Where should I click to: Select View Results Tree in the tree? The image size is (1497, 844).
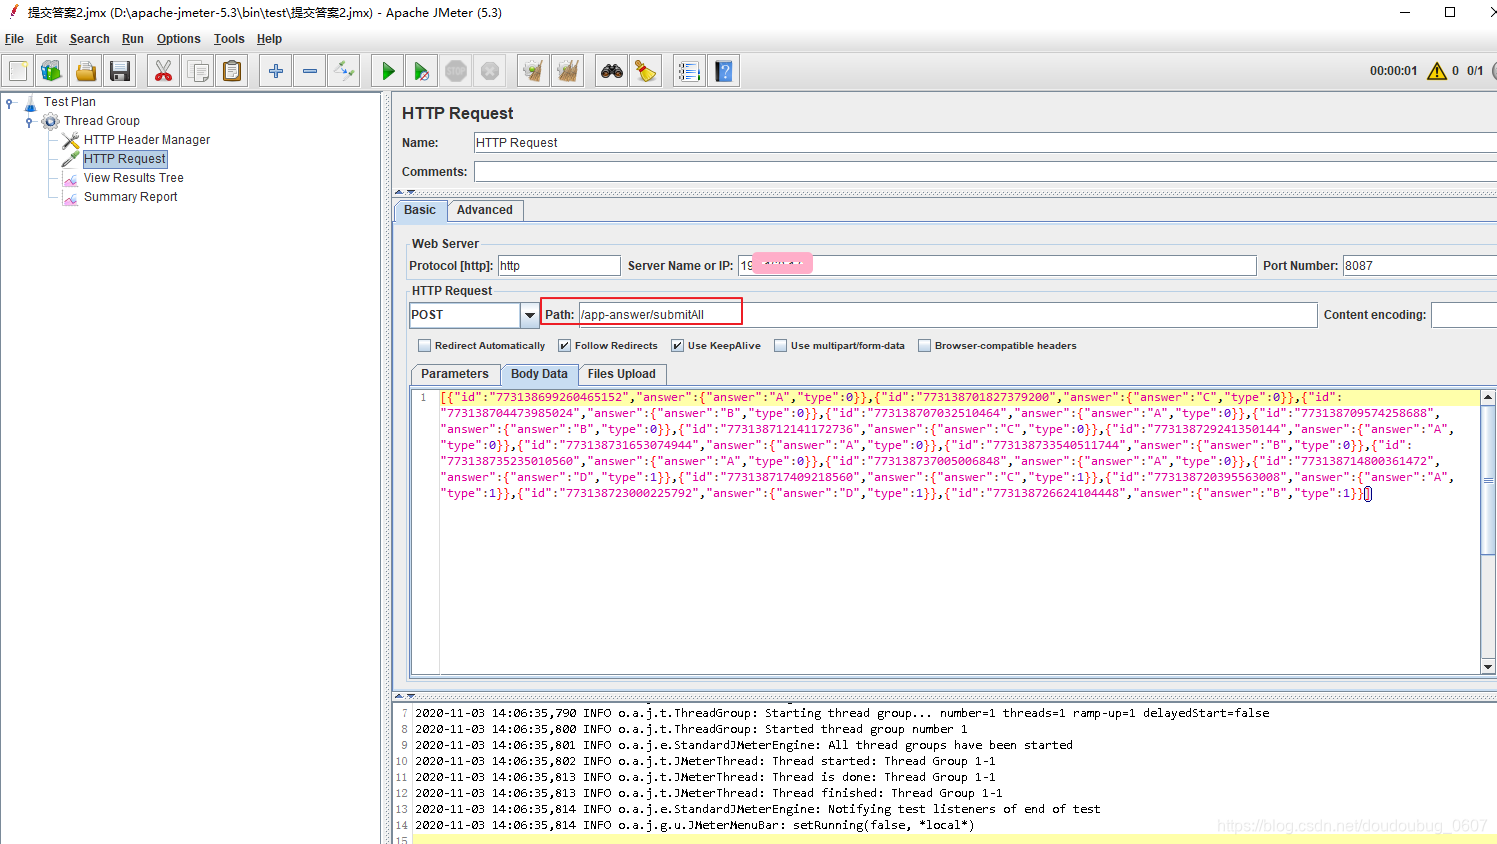tap(134, 178)
